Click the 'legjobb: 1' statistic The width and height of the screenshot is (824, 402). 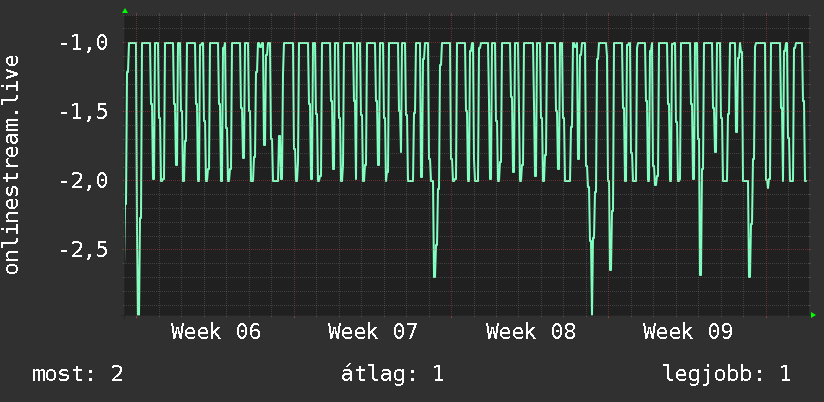(727, 374)
